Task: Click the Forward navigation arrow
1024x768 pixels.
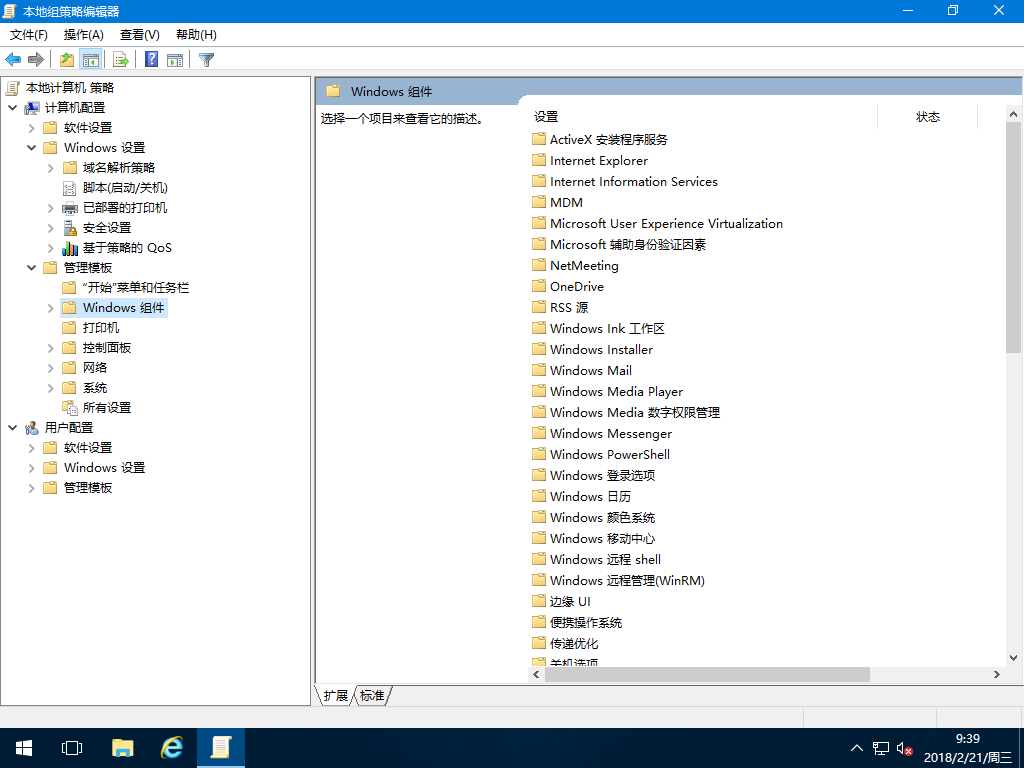Action: coord(36,59)
